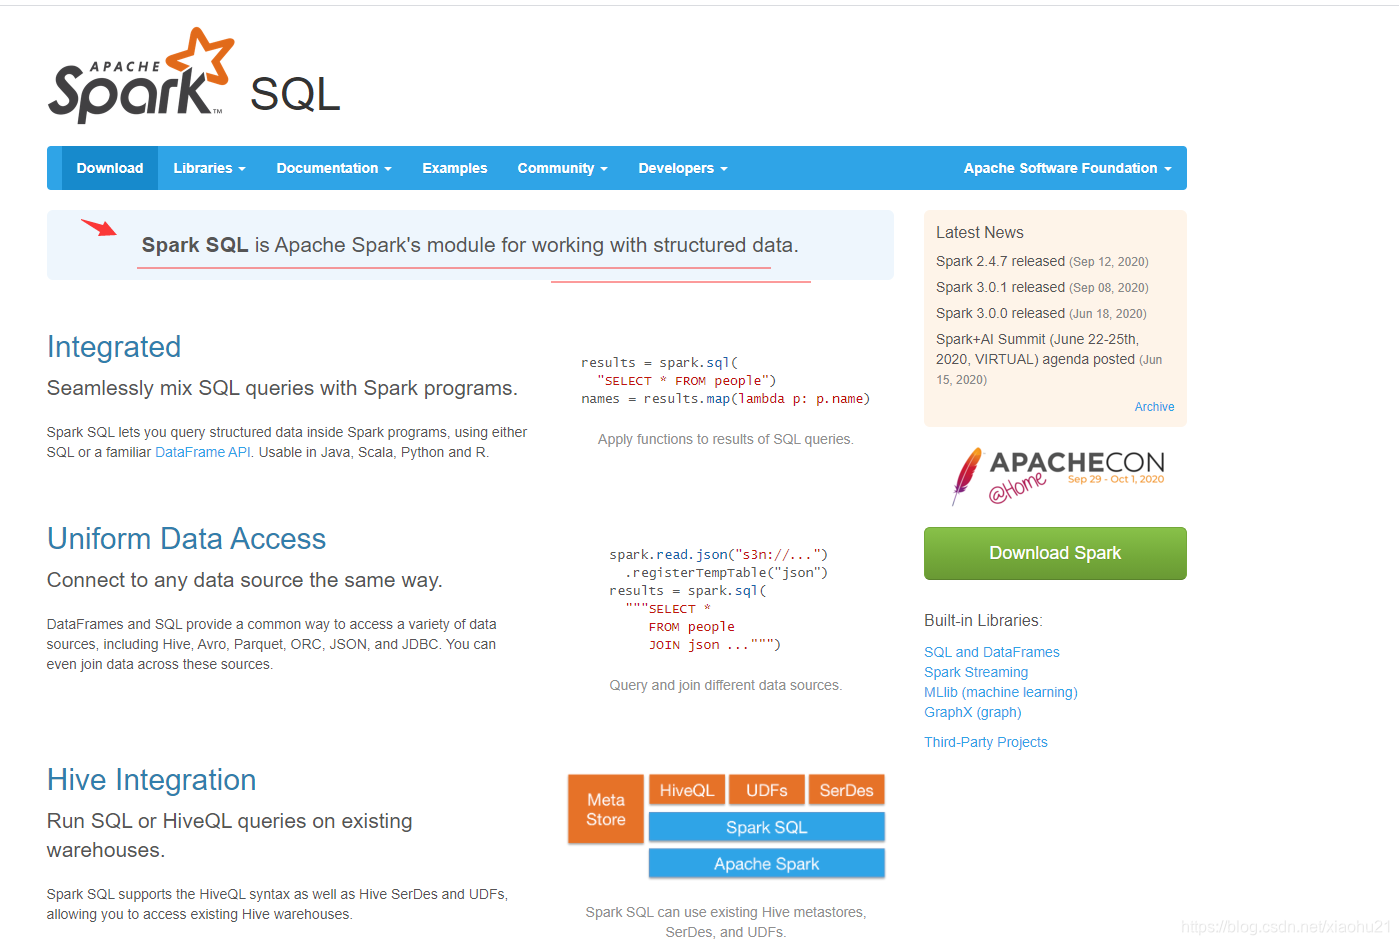Click the green Download Spark button
The height and width of the screenshot is (945, 1399).
click(x=1055, y=553)
